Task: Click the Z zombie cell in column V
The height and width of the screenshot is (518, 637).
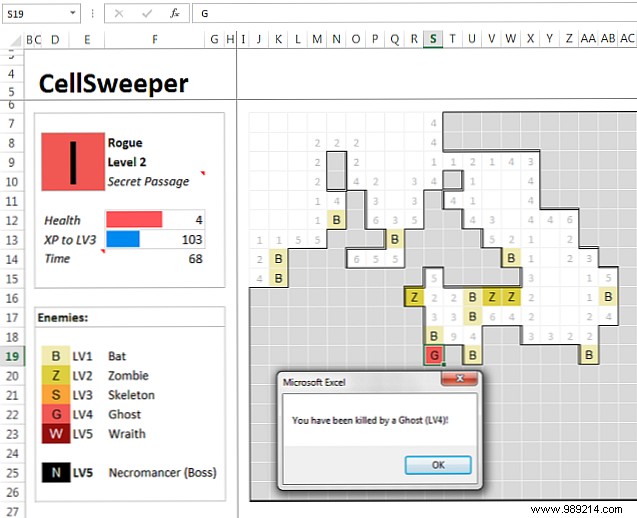Action: click(x=492, y=297)
